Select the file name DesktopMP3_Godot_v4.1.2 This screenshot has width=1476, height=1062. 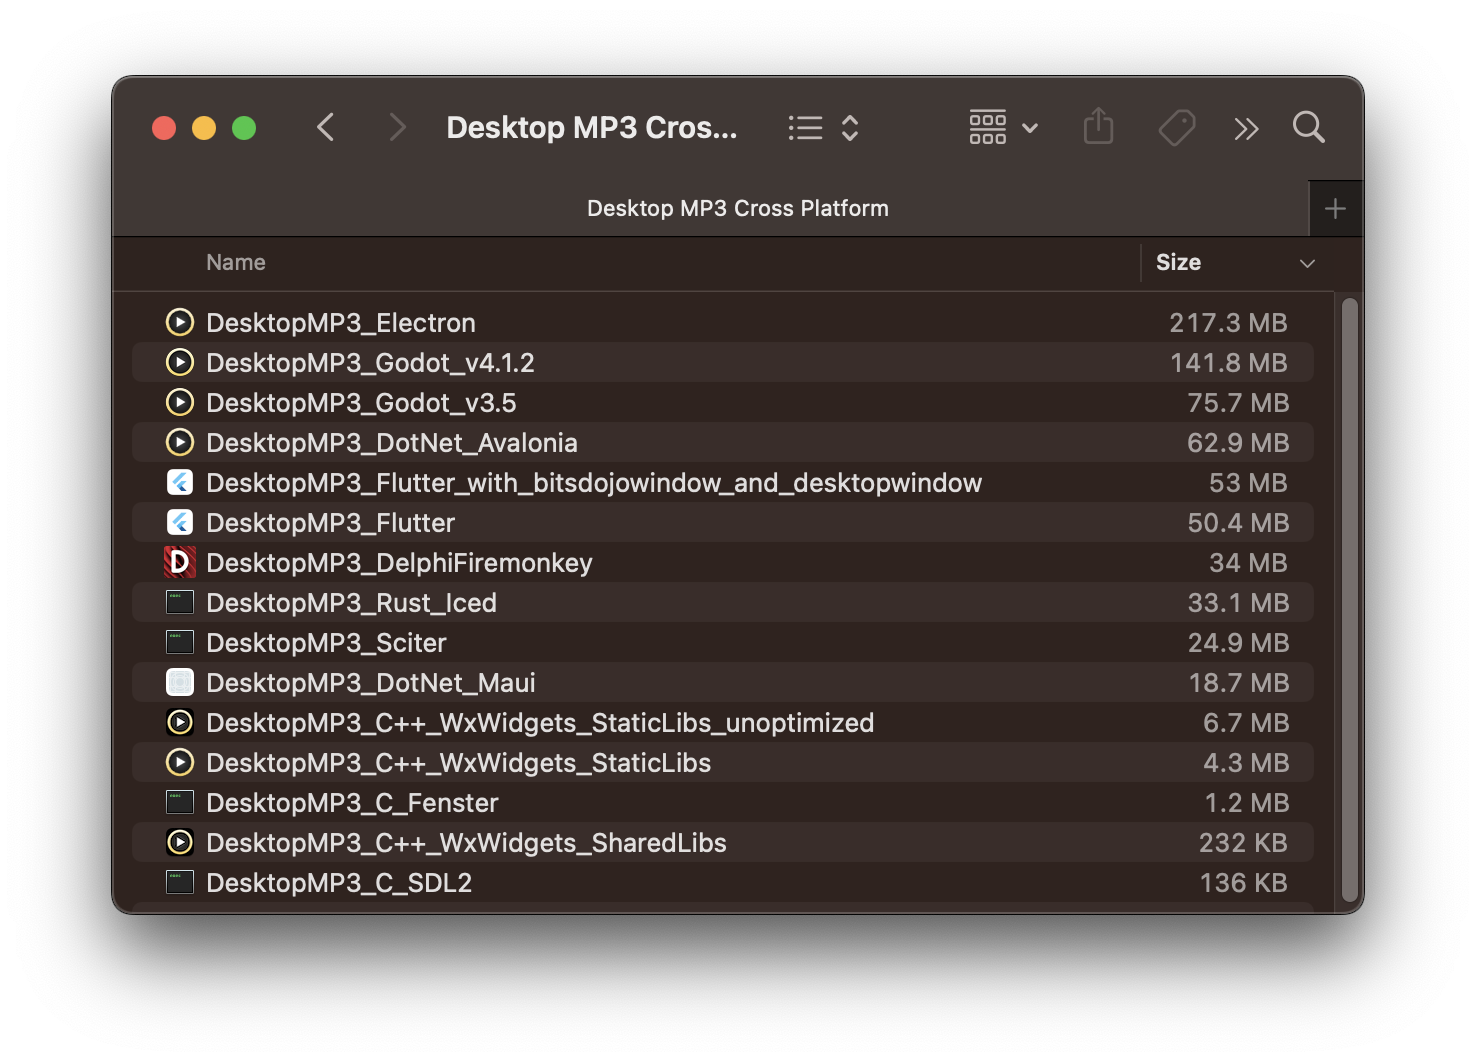click(370, 363)
